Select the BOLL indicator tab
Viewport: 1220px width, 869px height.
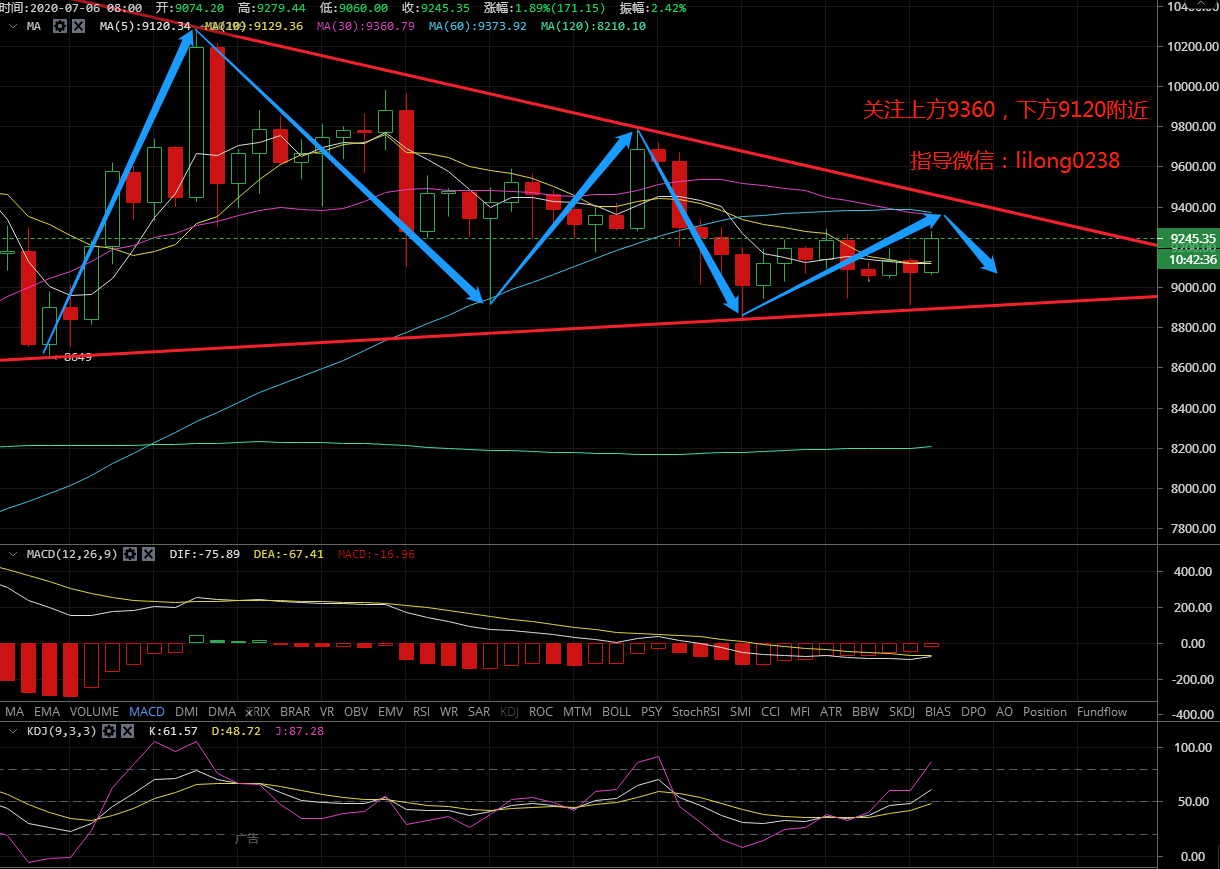pyautogui.click(x=616, y=712)
